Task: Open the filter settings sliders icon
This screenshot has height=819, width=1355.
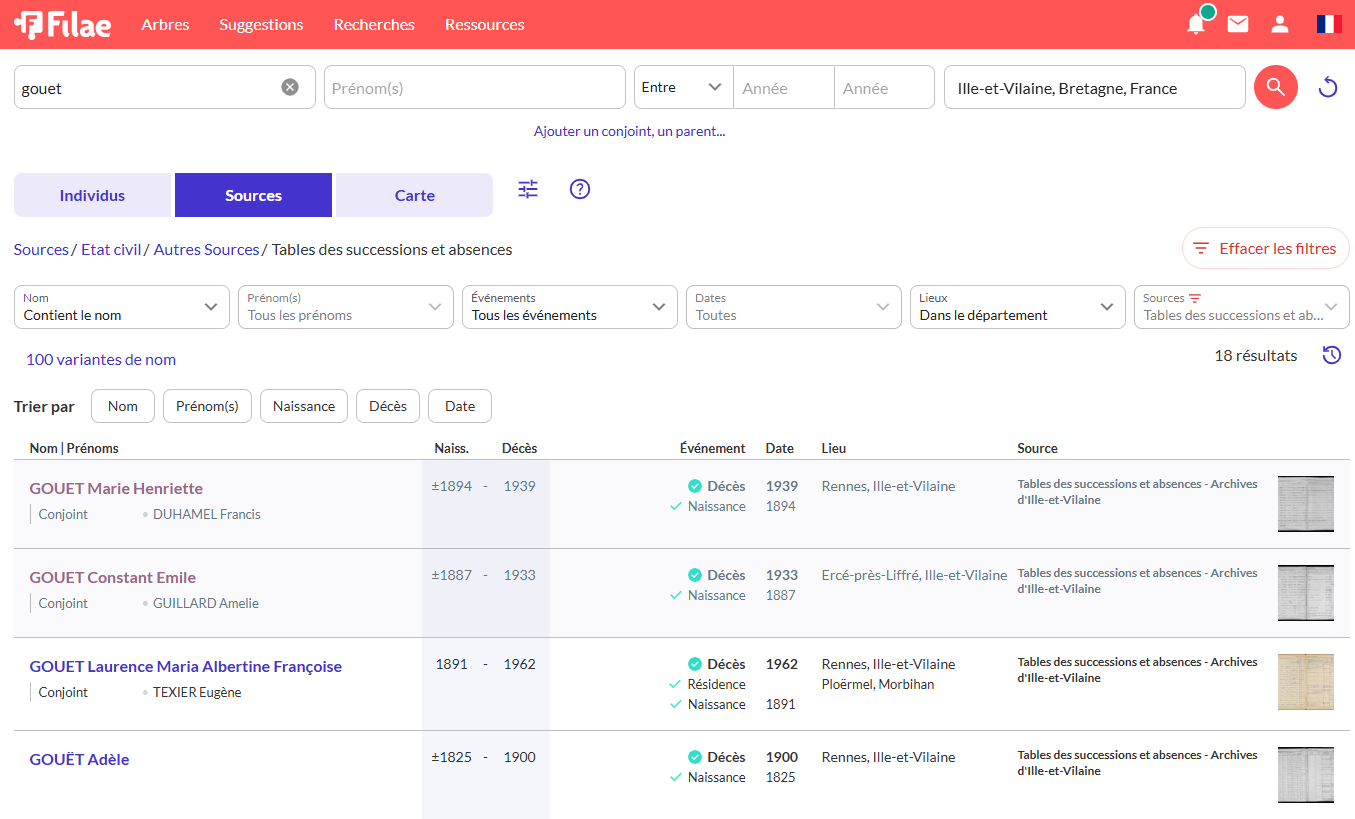Action: (528, 189)
